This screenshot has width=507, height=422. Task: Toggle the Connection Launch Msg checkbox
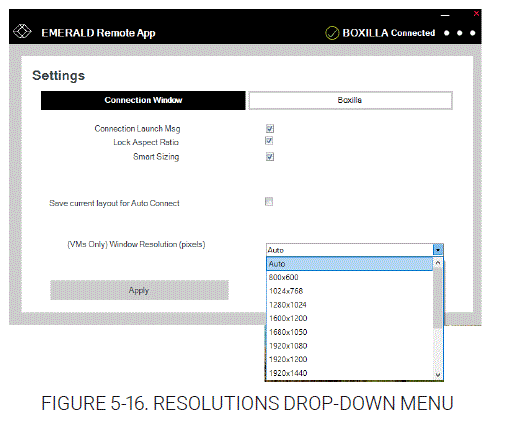(270, 128)
